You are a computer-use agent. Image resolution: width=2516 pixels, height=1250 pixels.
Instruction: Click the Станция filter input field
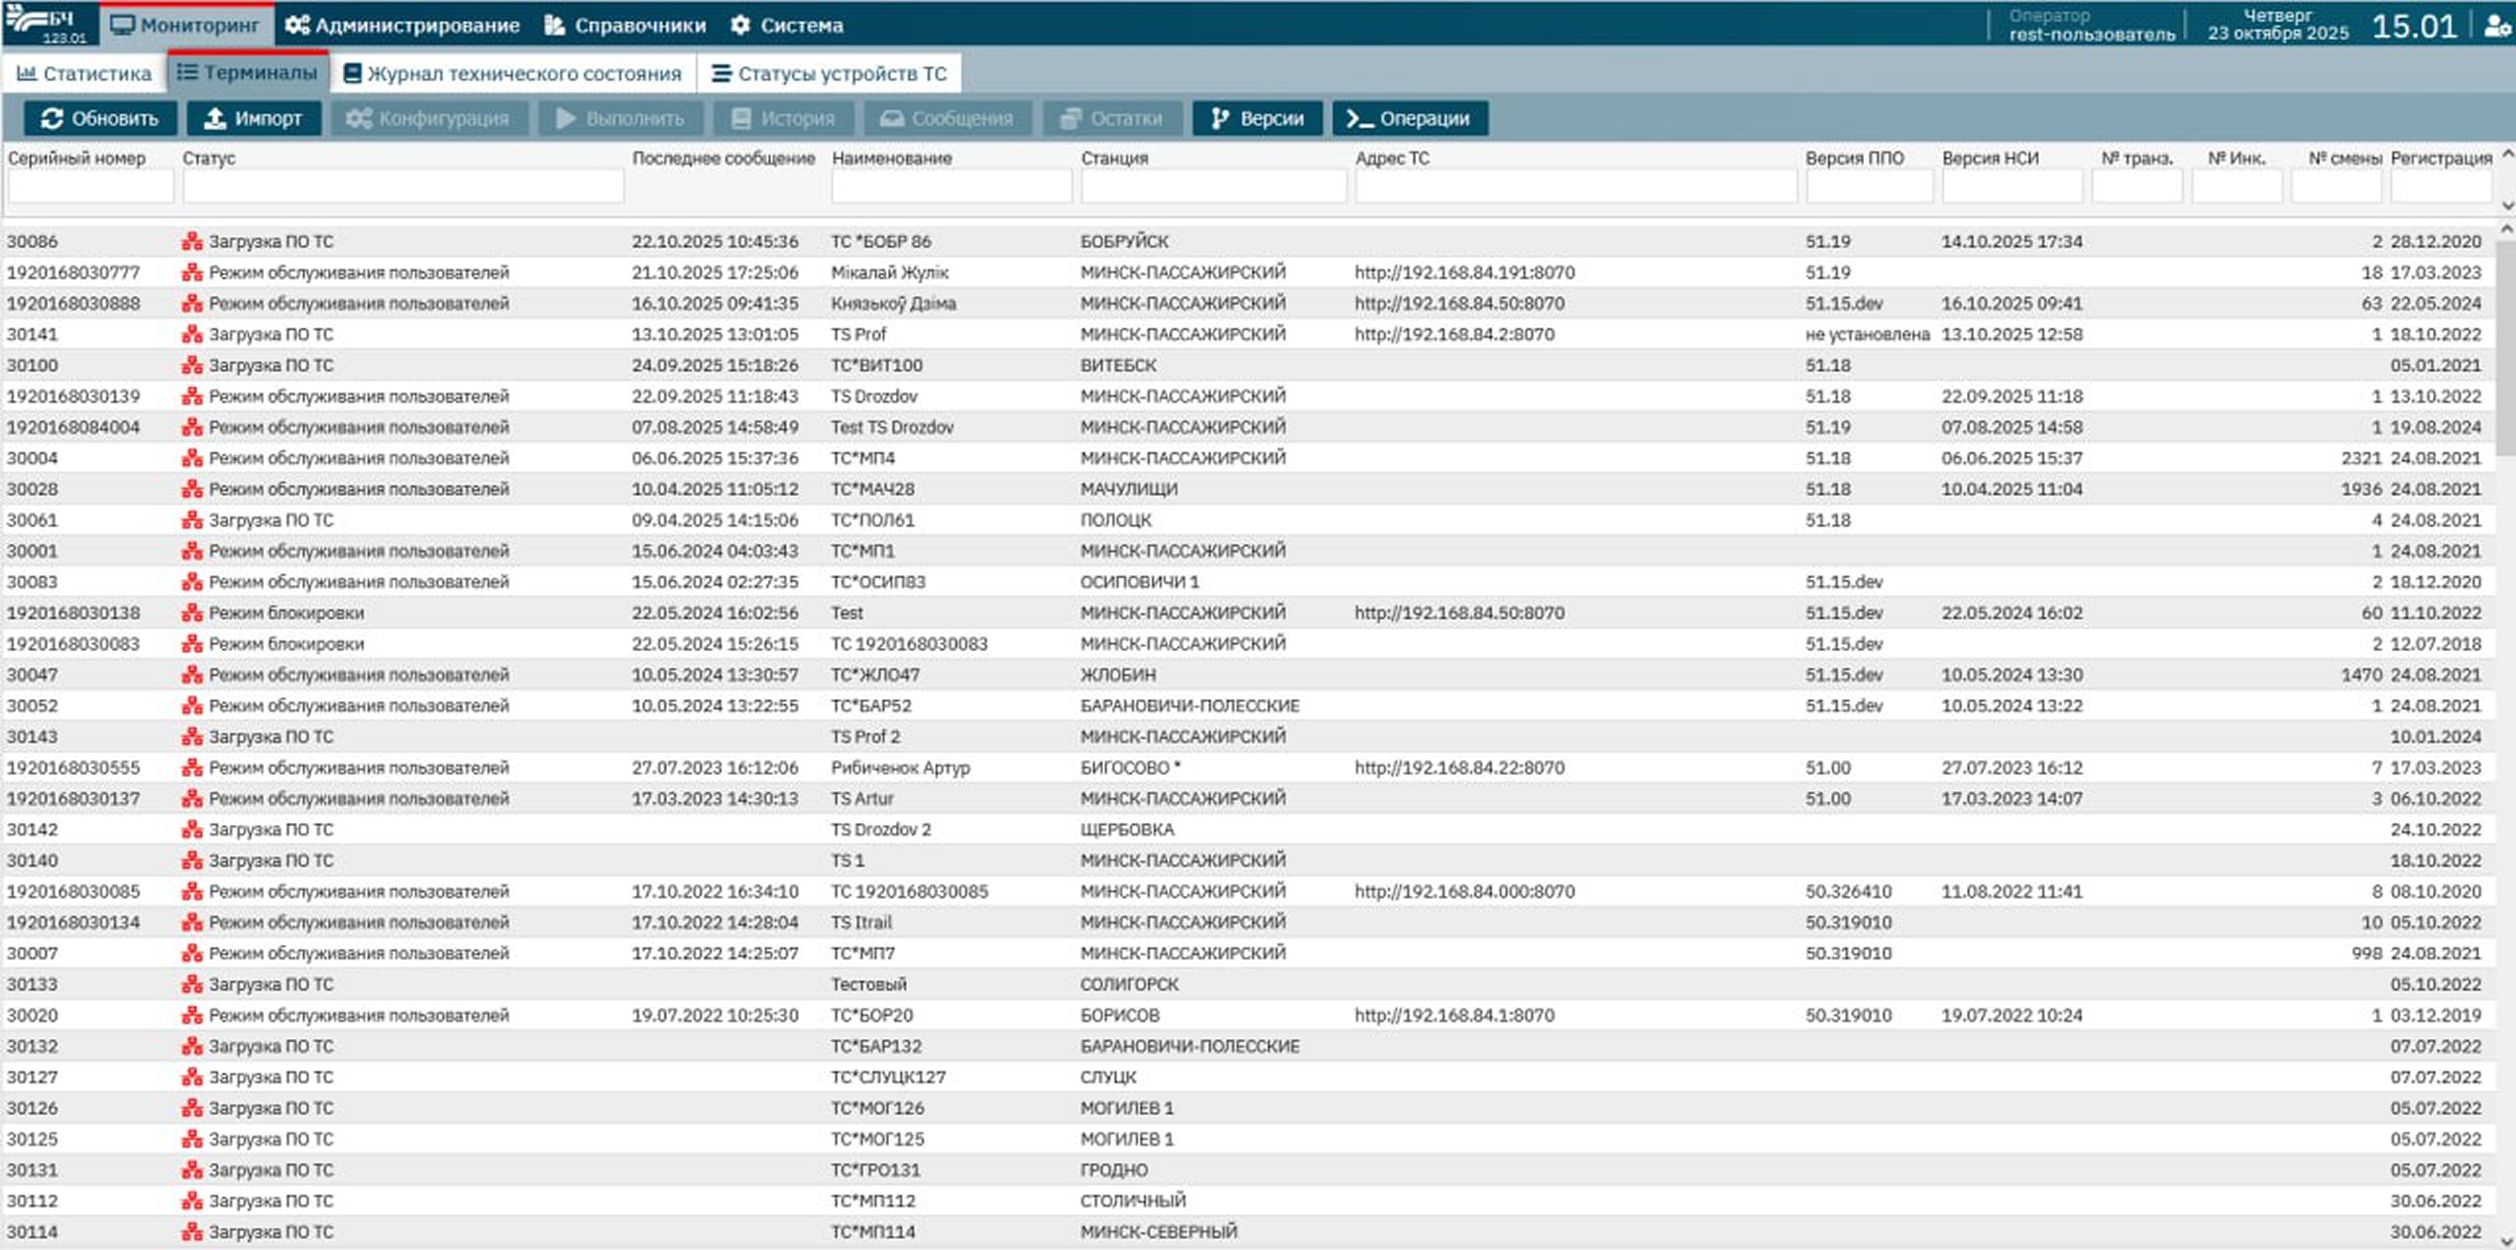coord(1212,187)
